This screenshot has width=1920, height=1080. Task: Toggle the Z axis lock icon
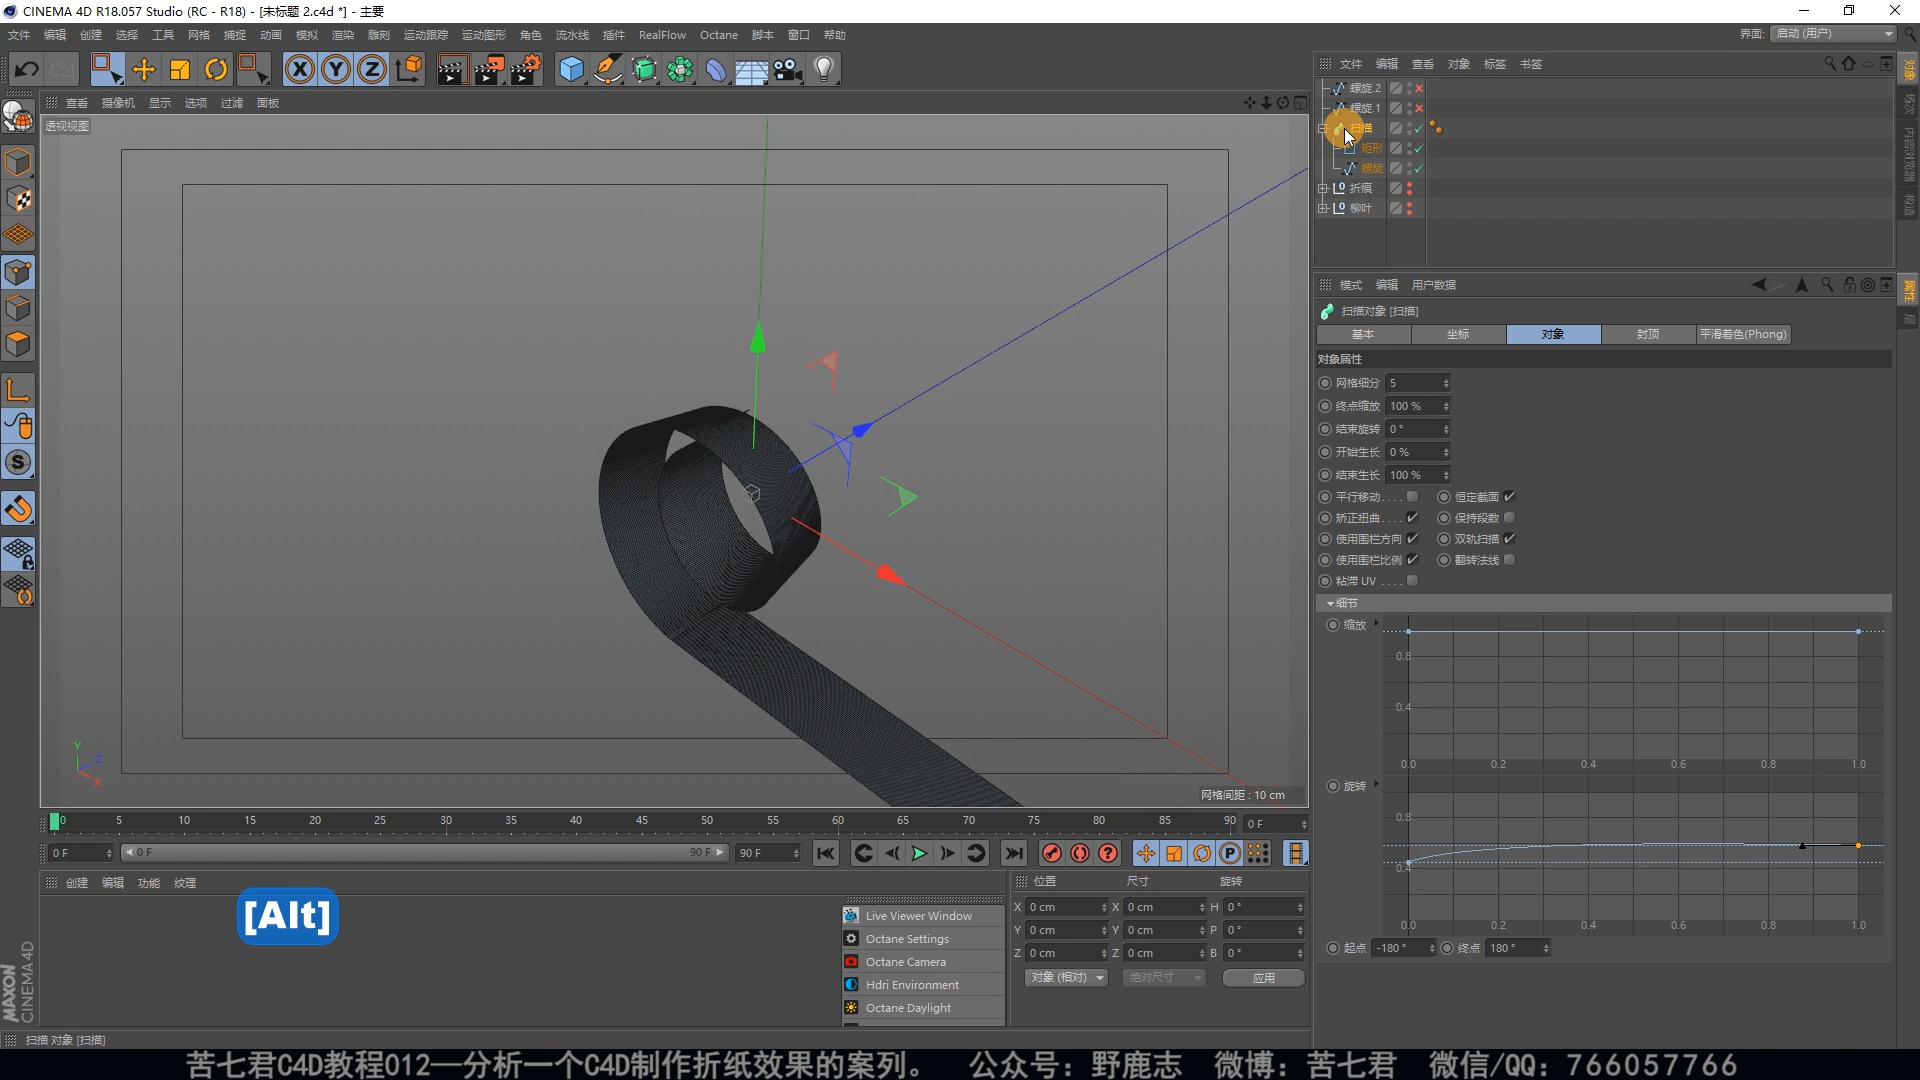(x=372, y=69)
